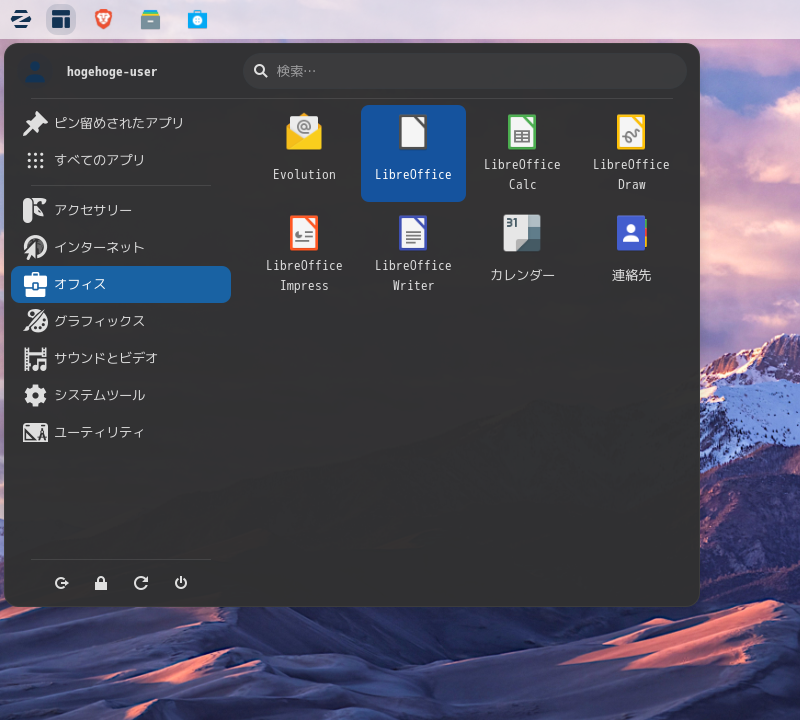Open the Evolution mail application
The height and width of the screenshot is (720, 800).
point(304,153)
